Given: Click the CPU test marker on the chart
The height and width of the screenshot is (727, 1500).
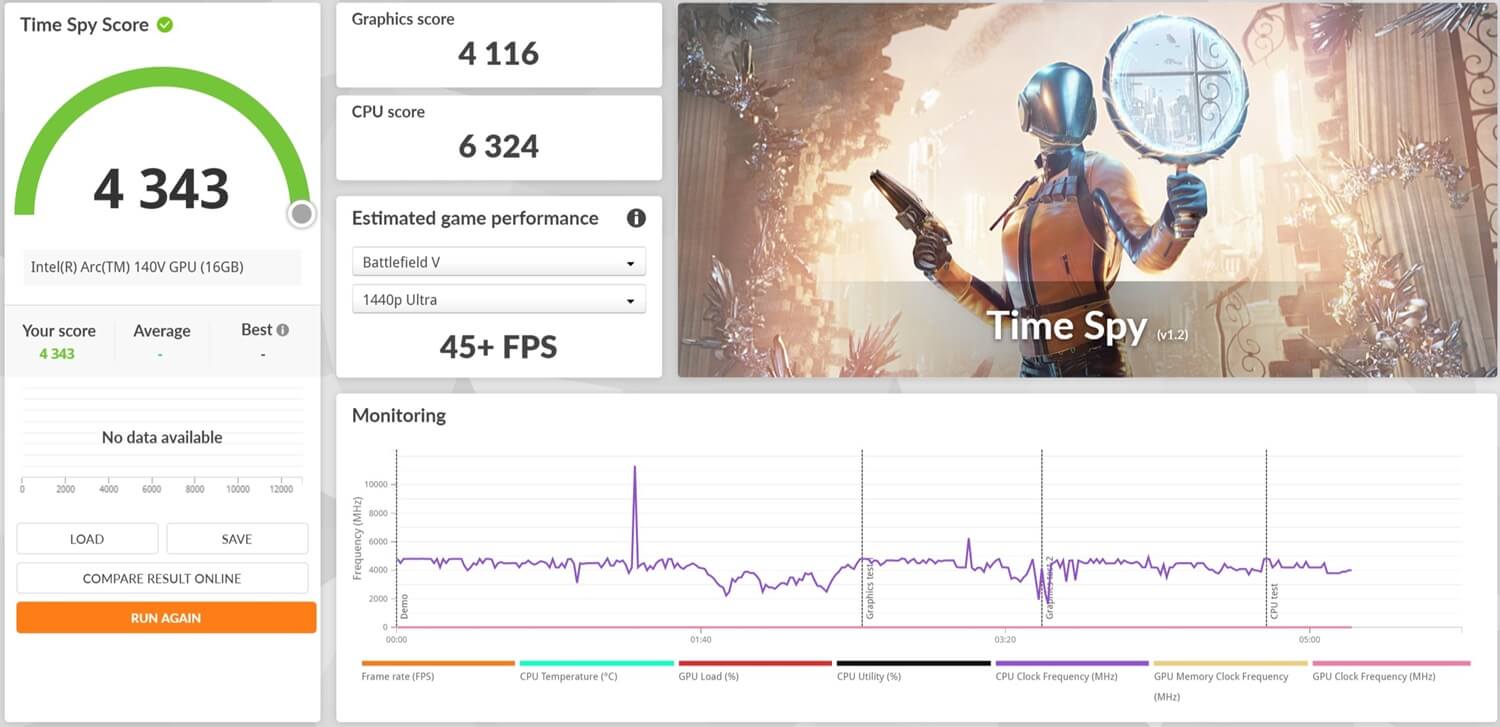Looking at the screenshot, I should click(1274, 600).
